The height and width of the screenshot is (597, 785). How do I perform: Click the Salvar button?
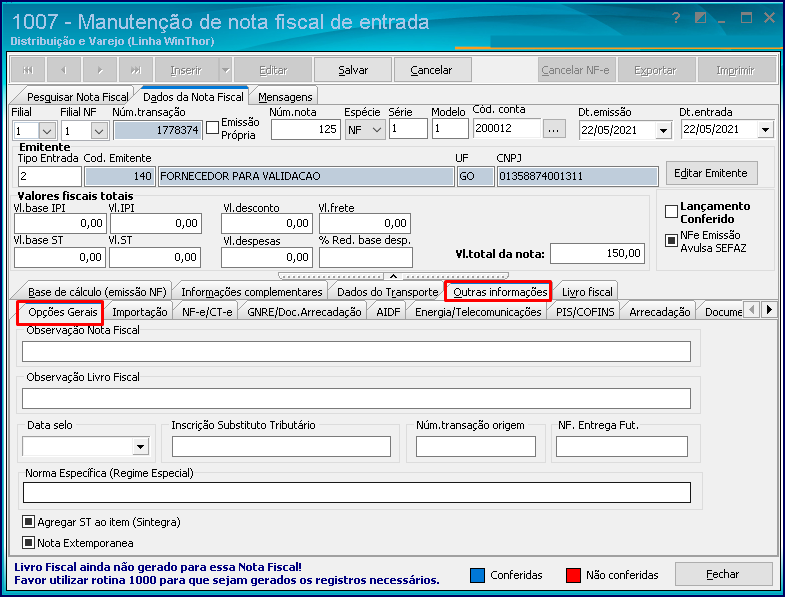click(x=353, y=70)
